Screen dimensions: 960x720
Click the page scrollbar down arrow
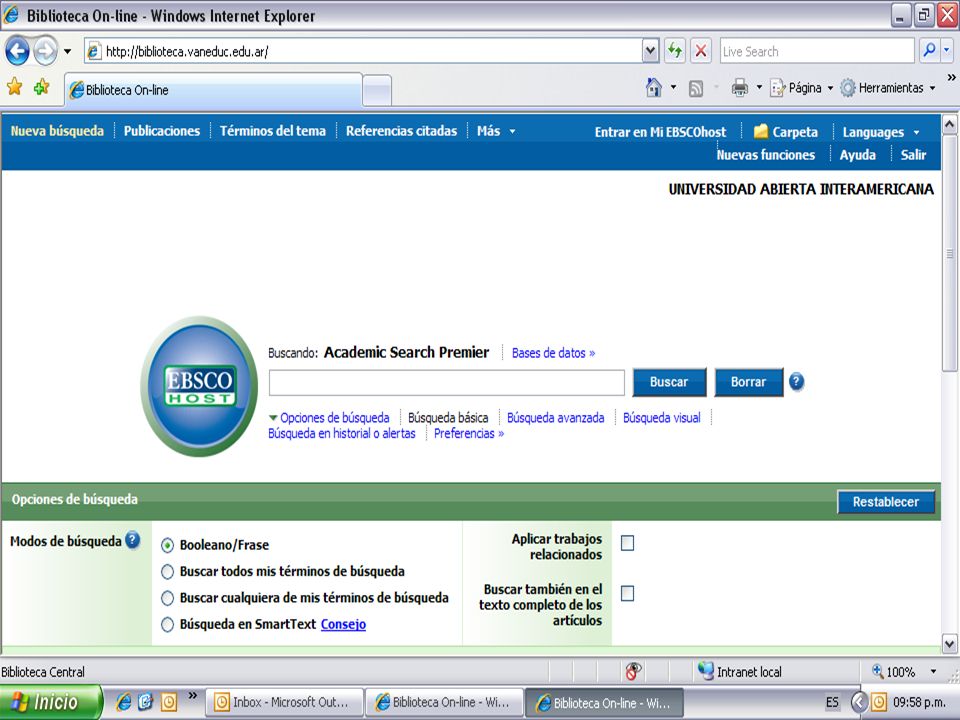coord(950,643)
